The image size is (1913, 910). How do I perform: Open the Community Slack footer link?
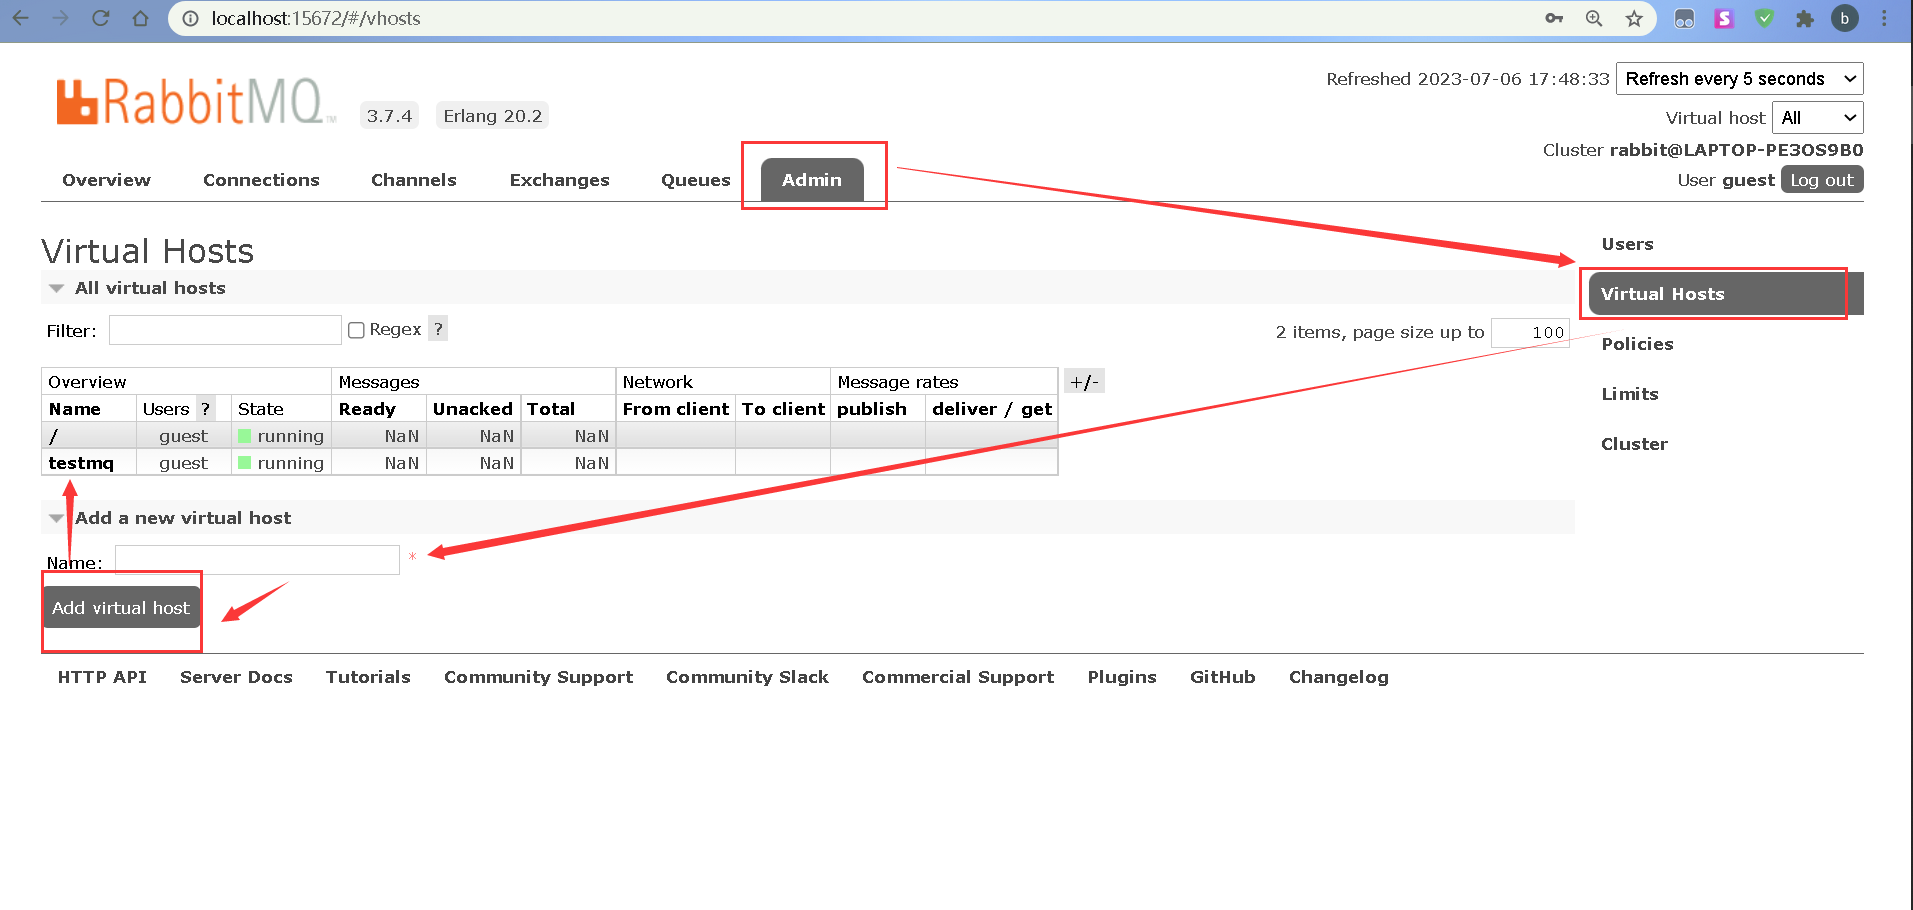point(747,677)
